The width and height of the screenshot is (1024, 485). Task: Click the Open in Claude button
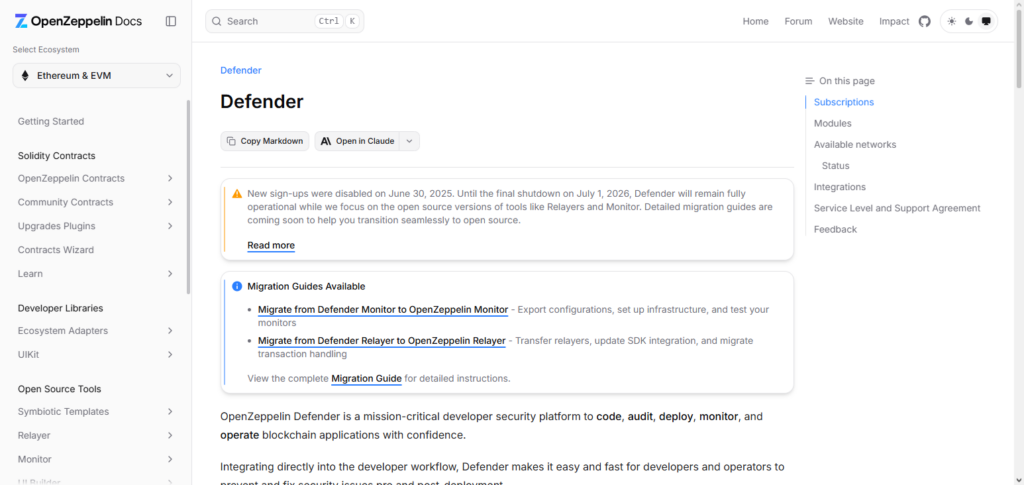coord(358,141)
